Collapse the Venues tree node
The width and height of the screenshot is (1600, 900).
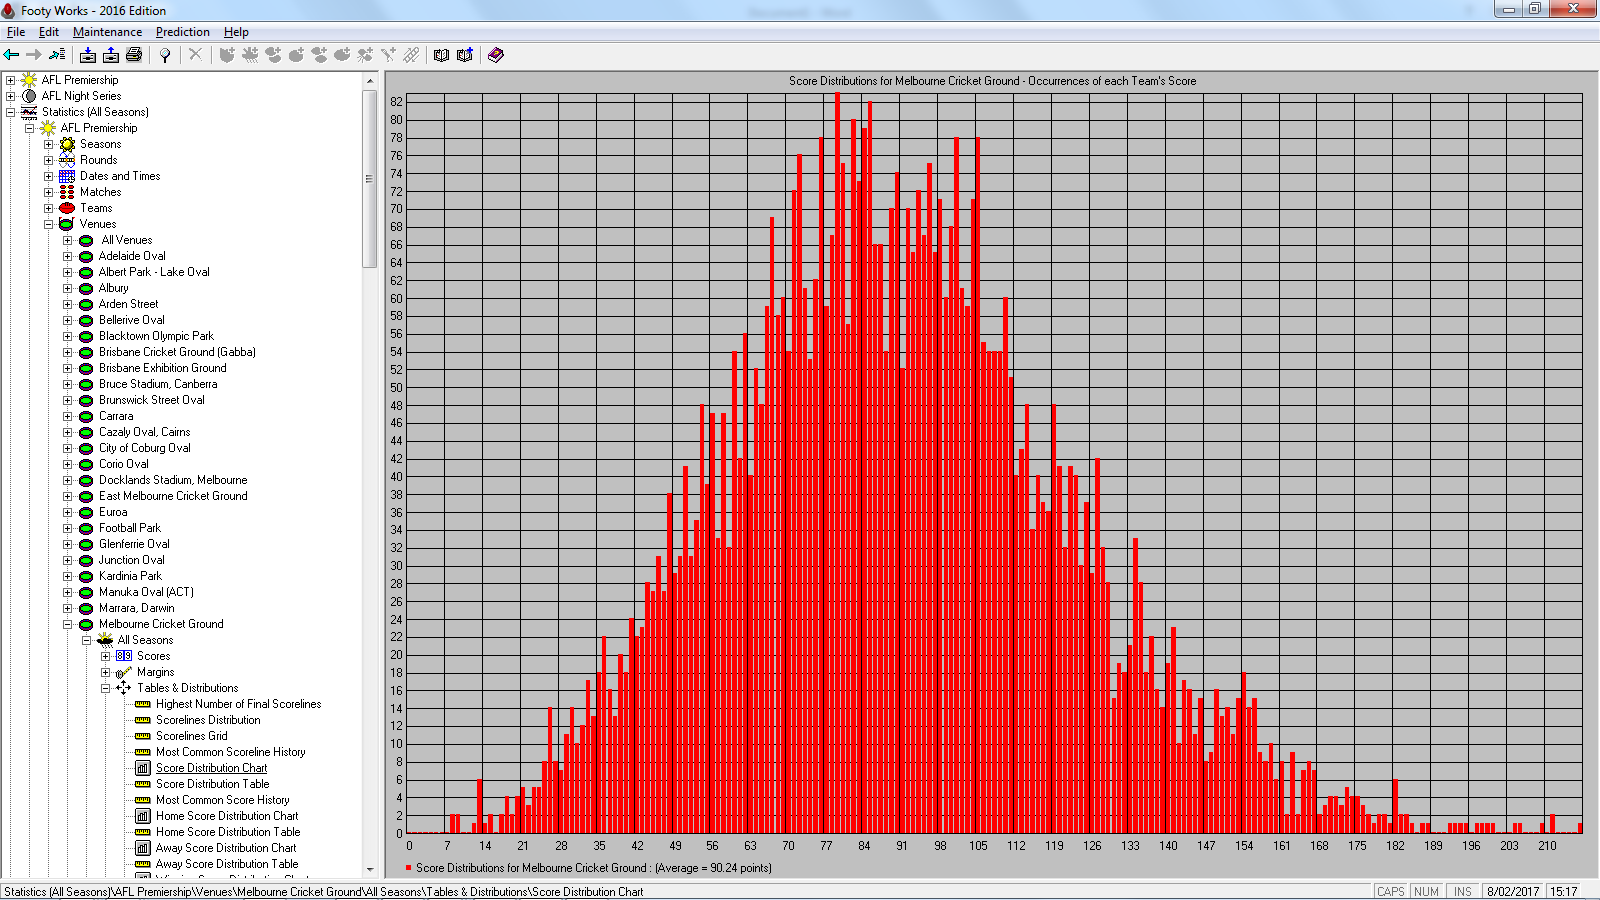click(x=48, y=224)
